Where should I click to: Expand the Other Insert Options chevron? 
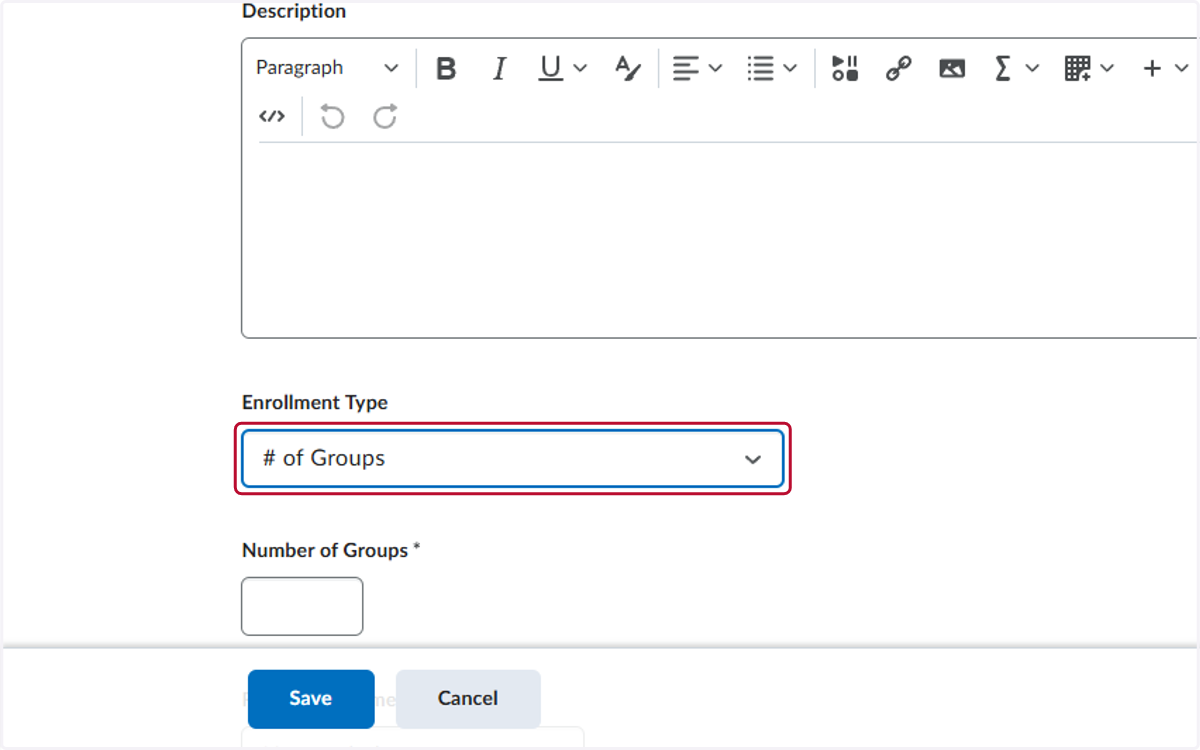point(1182,68)
